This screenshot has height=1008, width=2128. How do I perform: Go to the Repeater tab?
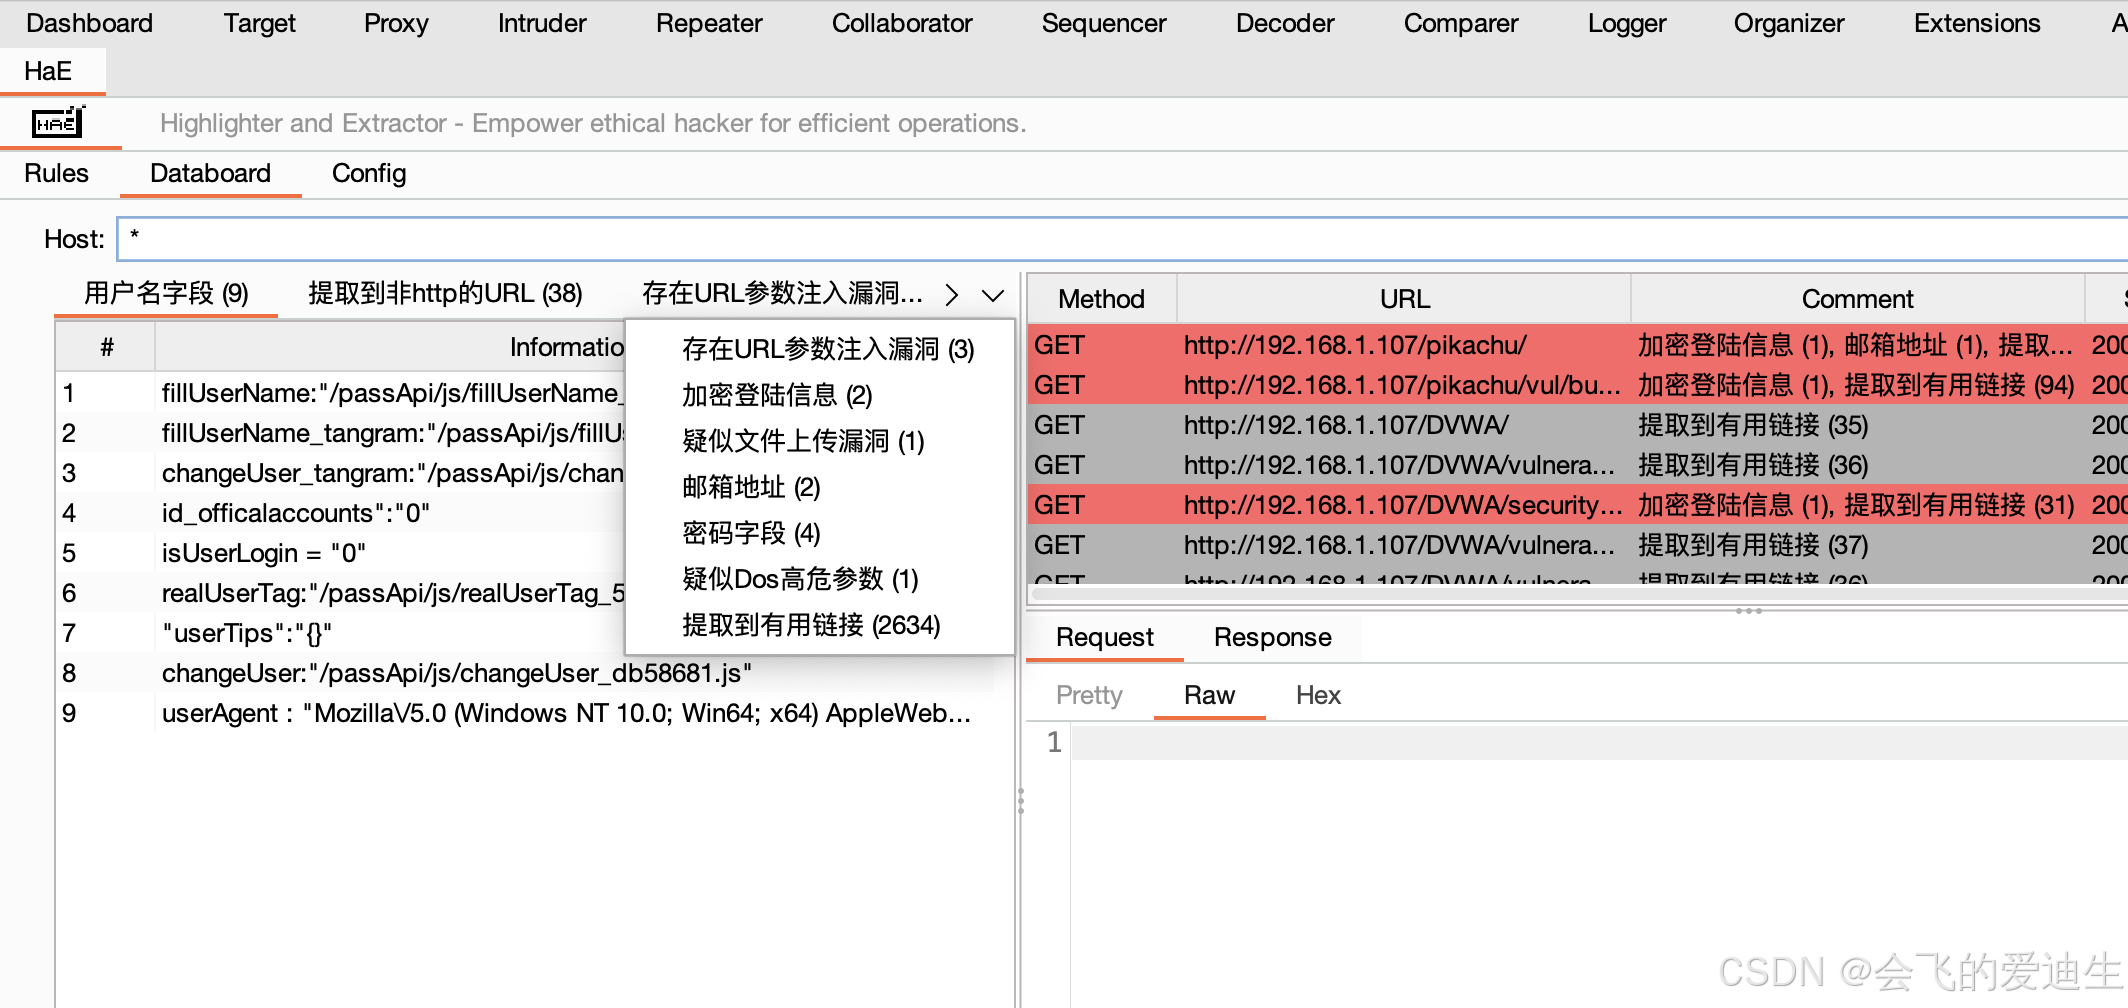tap(709, 23)
